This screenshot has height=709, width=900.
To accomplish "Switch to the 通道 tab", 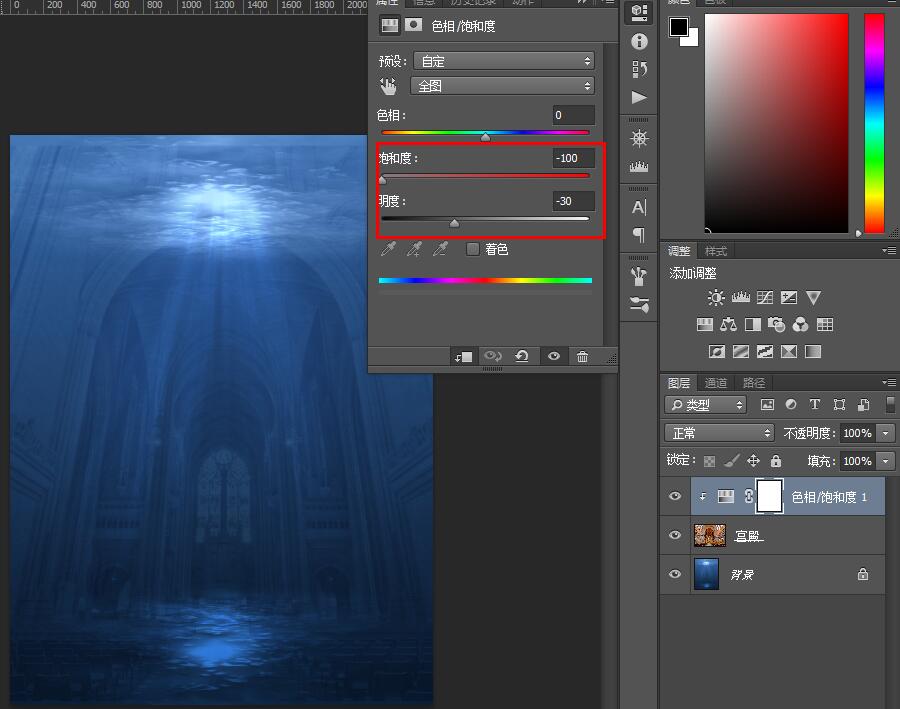I will pyautogui.click(x=715, y=383).
